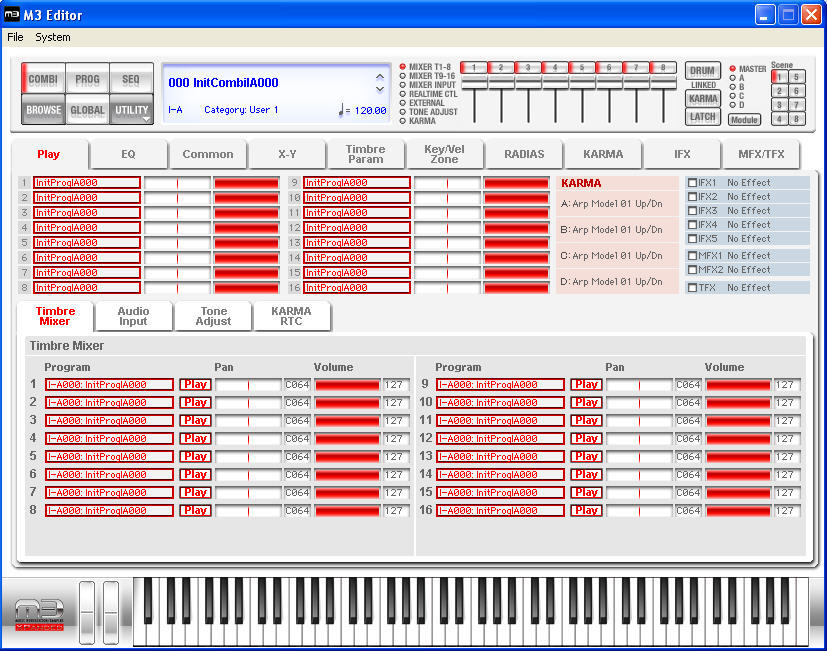827x651 pixels.
Task: Set timbre 4 mode Play button
Action: tap(195, 438)
